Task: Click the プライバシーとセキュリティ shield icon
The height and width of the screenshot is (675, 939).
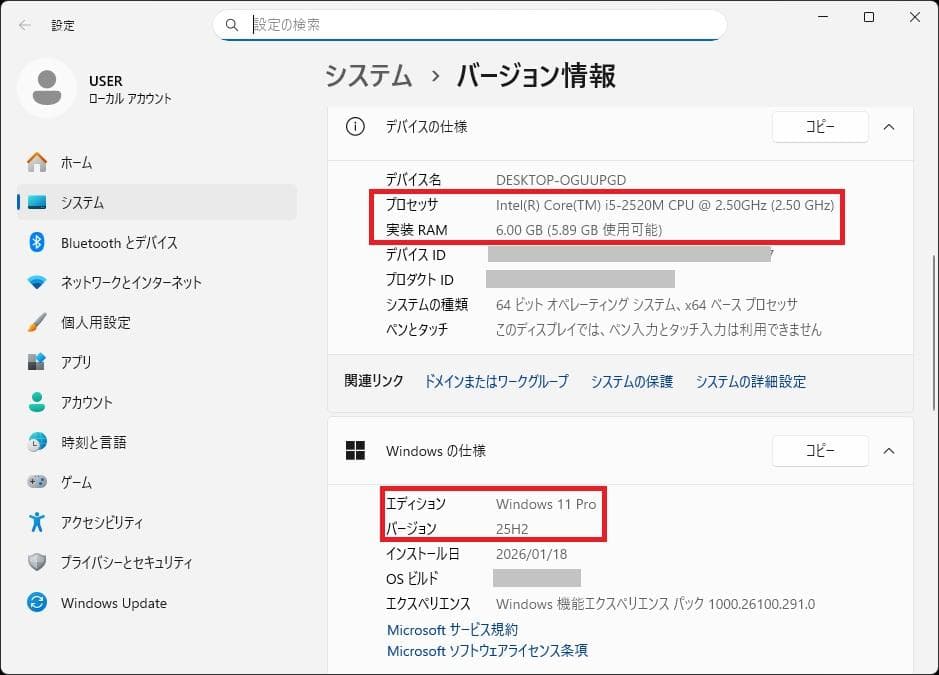Action: click(x=37, y=562)
